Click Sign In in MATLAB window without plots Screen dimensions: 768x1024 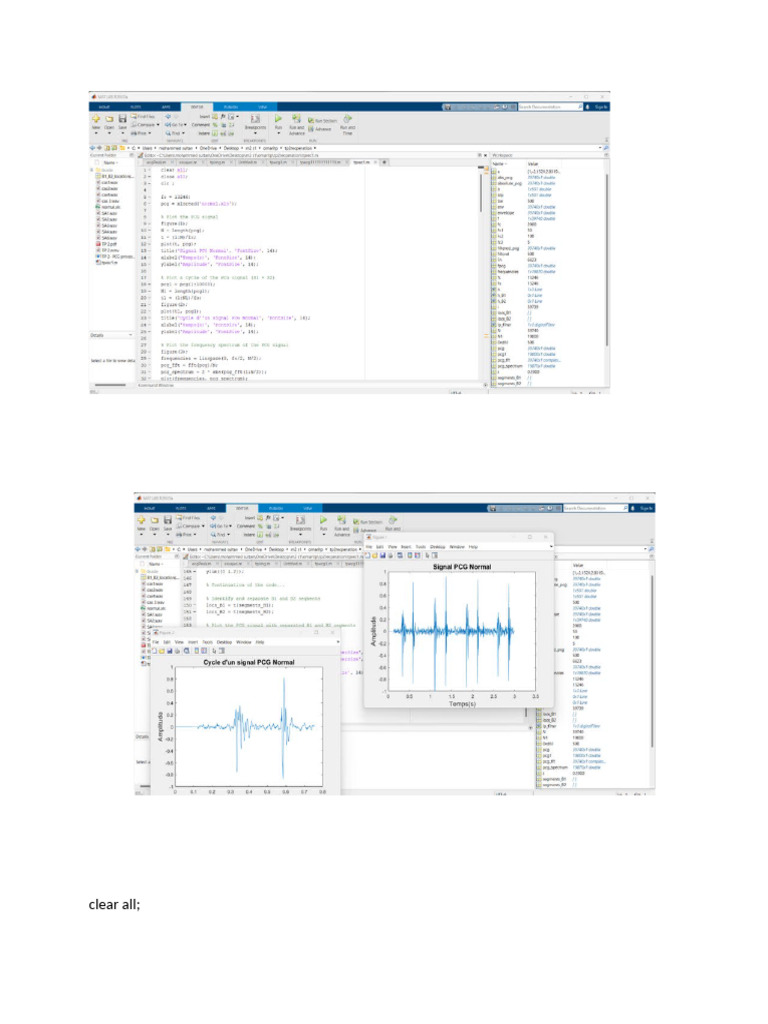pos(601,107)
